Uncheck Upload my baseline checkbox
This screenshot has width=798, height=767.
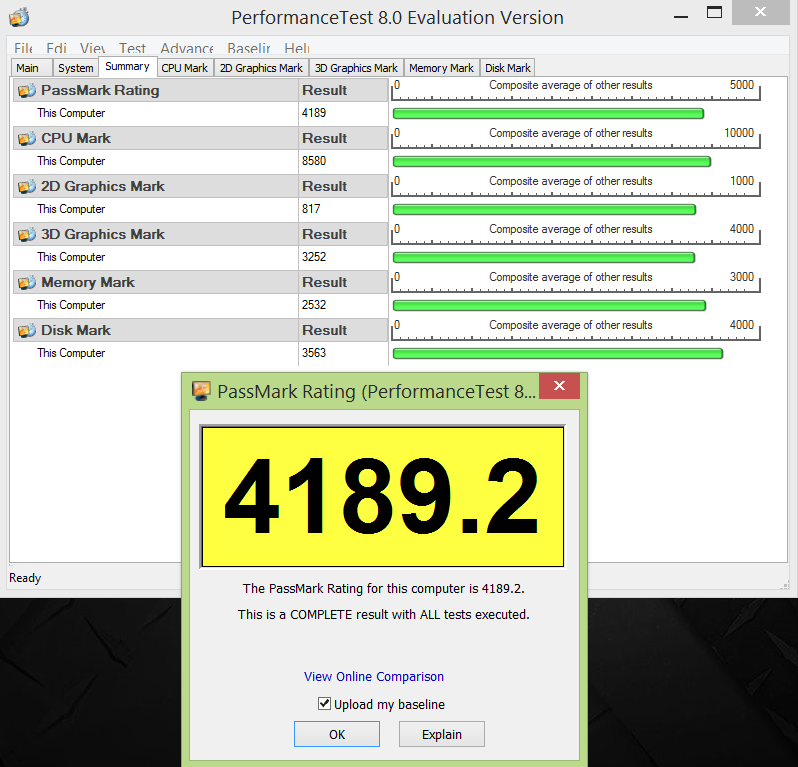pyautogui.click(x=324, y=703)
